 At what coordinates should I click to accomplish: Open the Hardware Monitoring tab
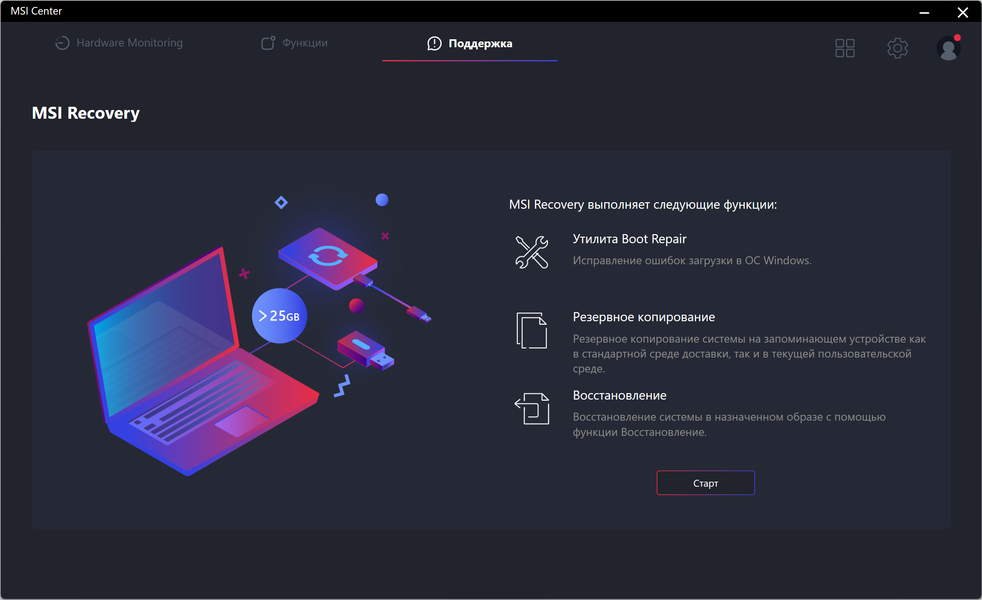(x=119, y=43)
